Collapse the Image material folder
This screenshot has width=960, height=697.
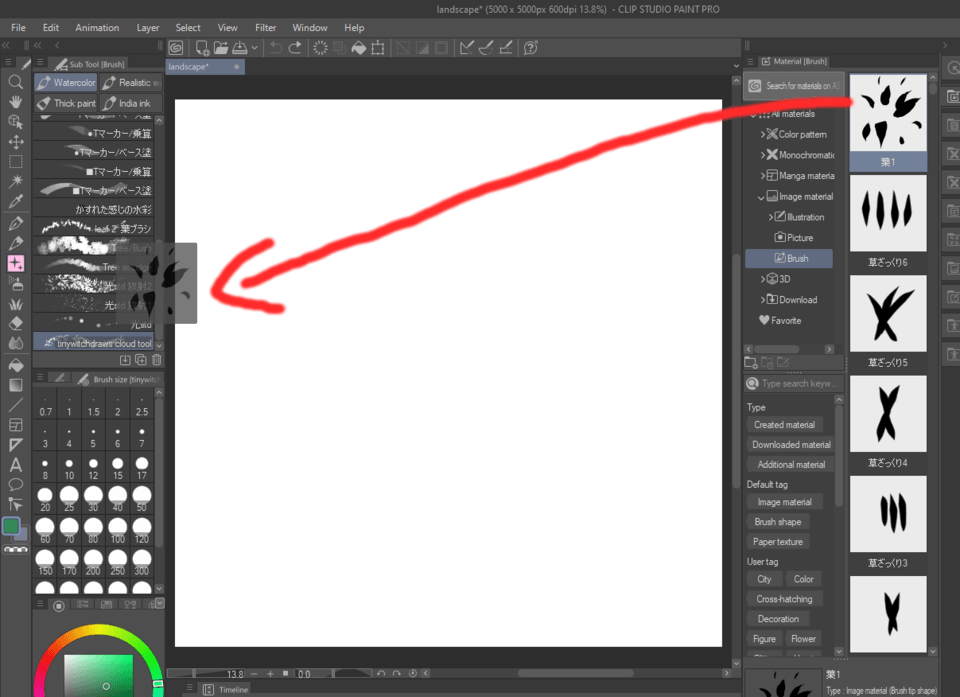(x=761, y=197)
